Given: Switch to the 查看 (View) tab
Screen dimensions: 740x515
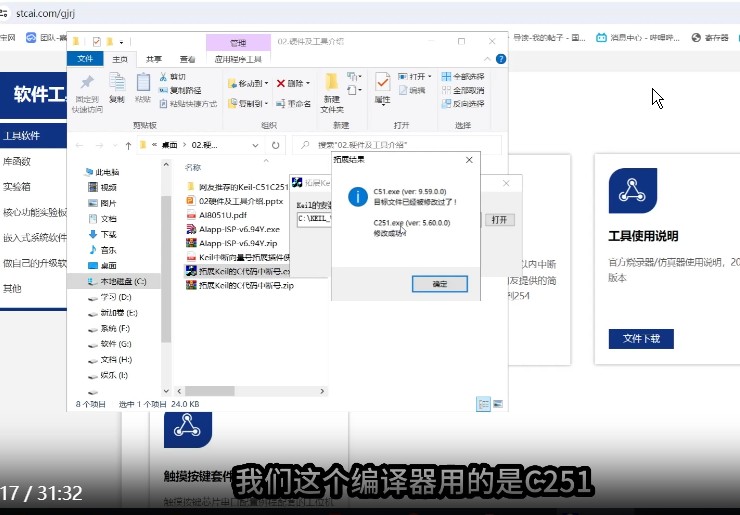Looking at the screenshot, I should 188,59.
